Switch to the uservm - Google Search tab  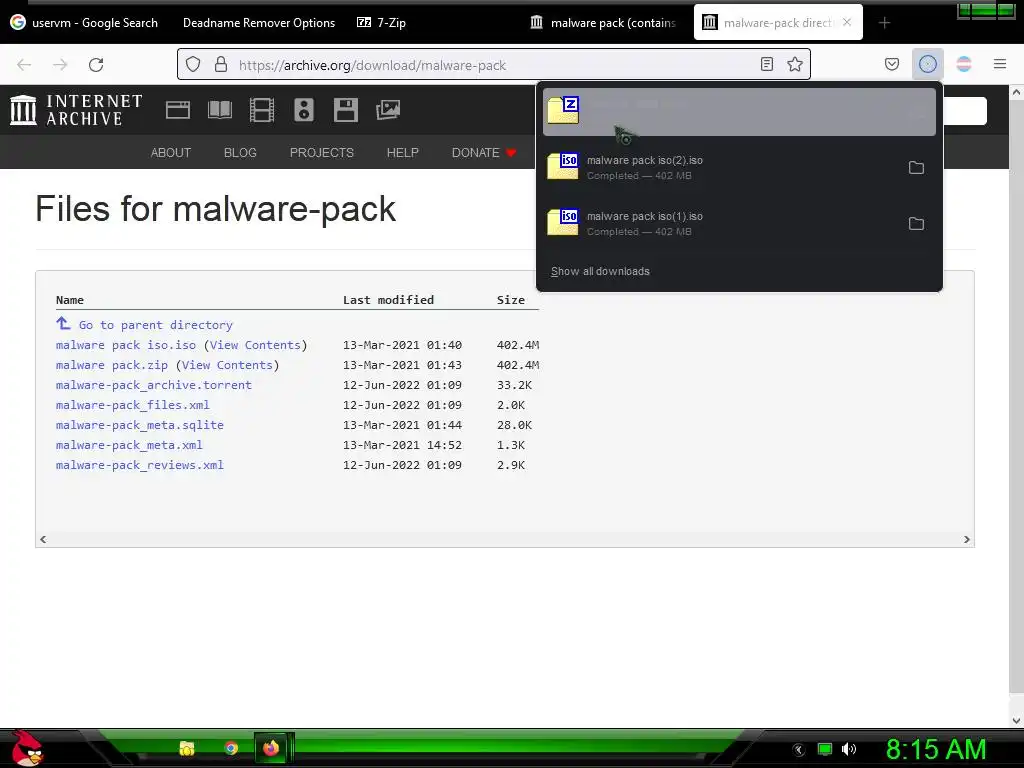pyautogui.click(x=85, y=23)
